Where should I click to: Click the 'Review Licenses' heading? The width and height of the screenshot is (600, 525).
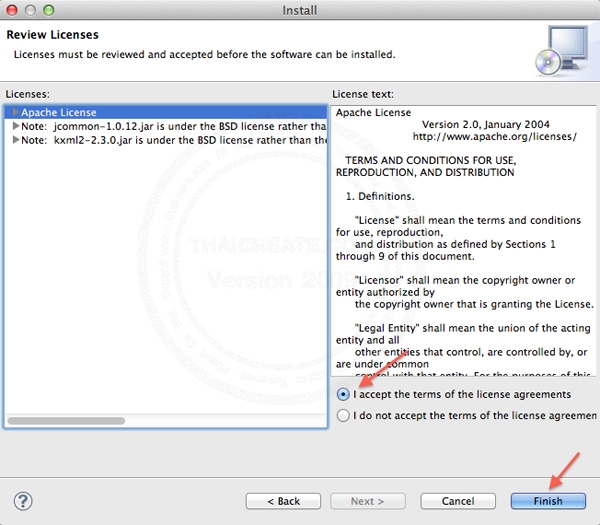pos(52,34)
